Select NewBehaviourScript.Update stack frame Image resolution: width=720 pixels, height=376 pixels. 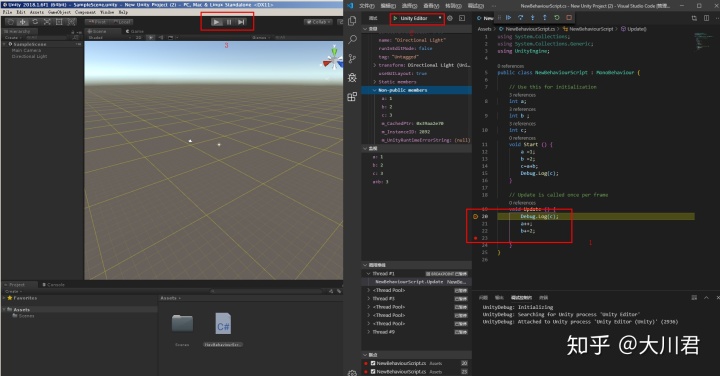coord(417,282)
